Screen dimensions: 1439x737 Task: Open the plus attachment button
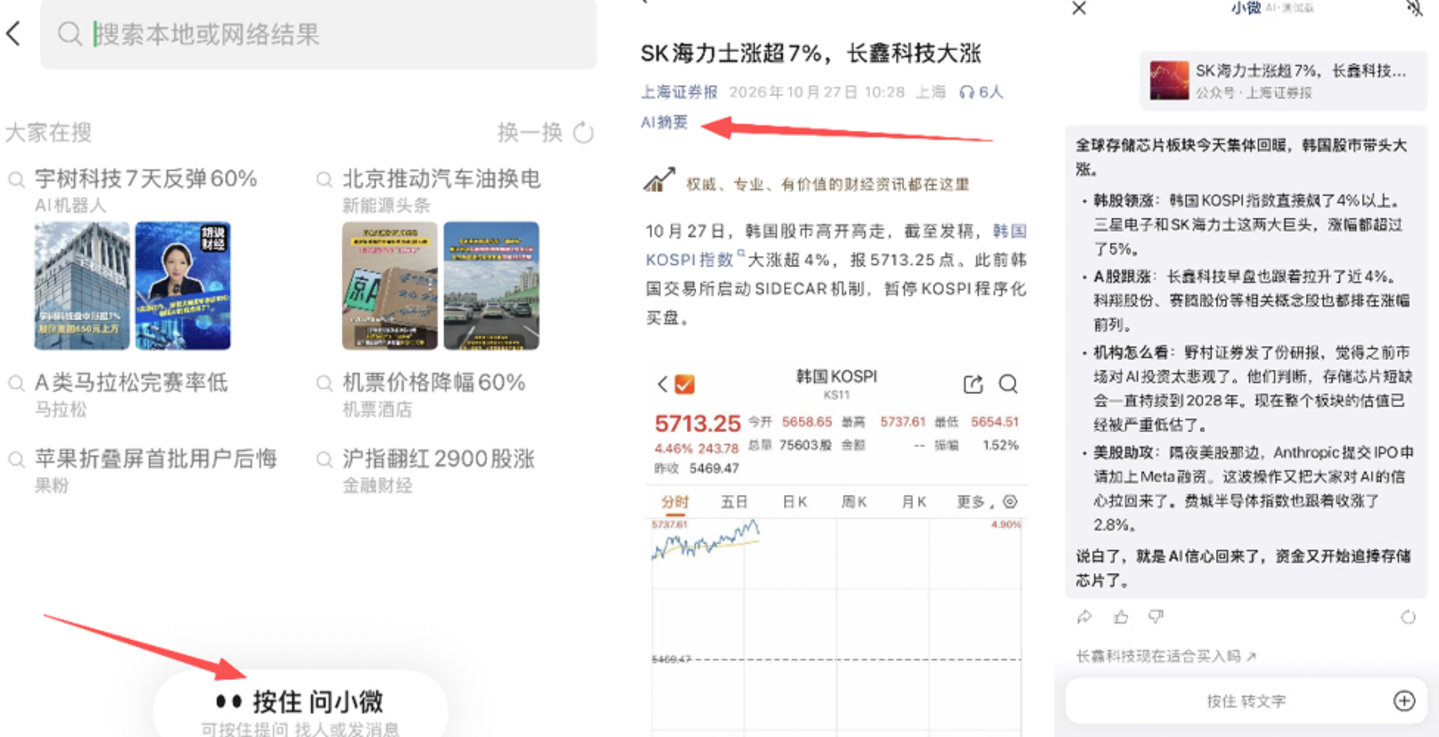coord(1404,701)
